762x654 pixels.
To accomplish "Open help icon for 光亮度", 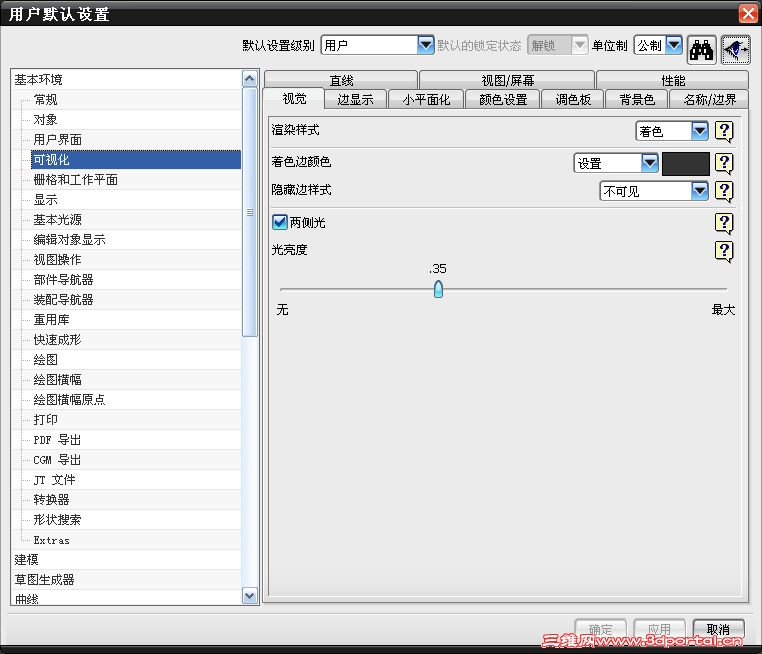I will (x=724, y=251).
